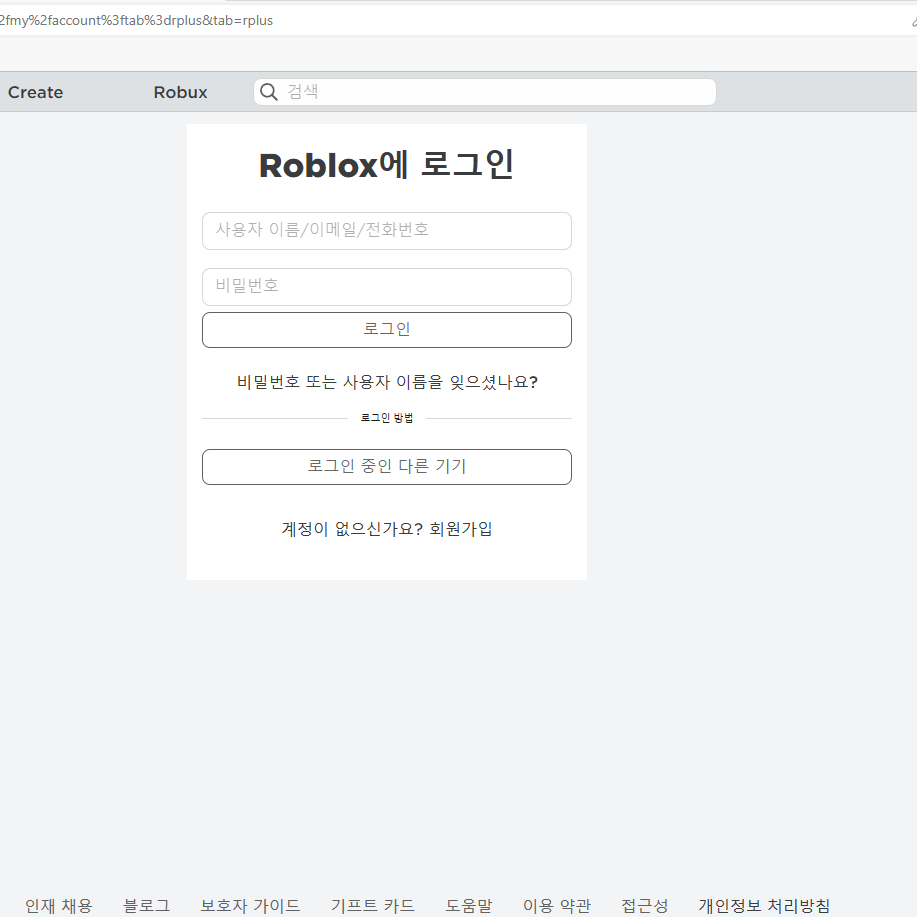Click the Roblox에 로그인 heading
Screen dimensions: 917x917
click(387, 165)
